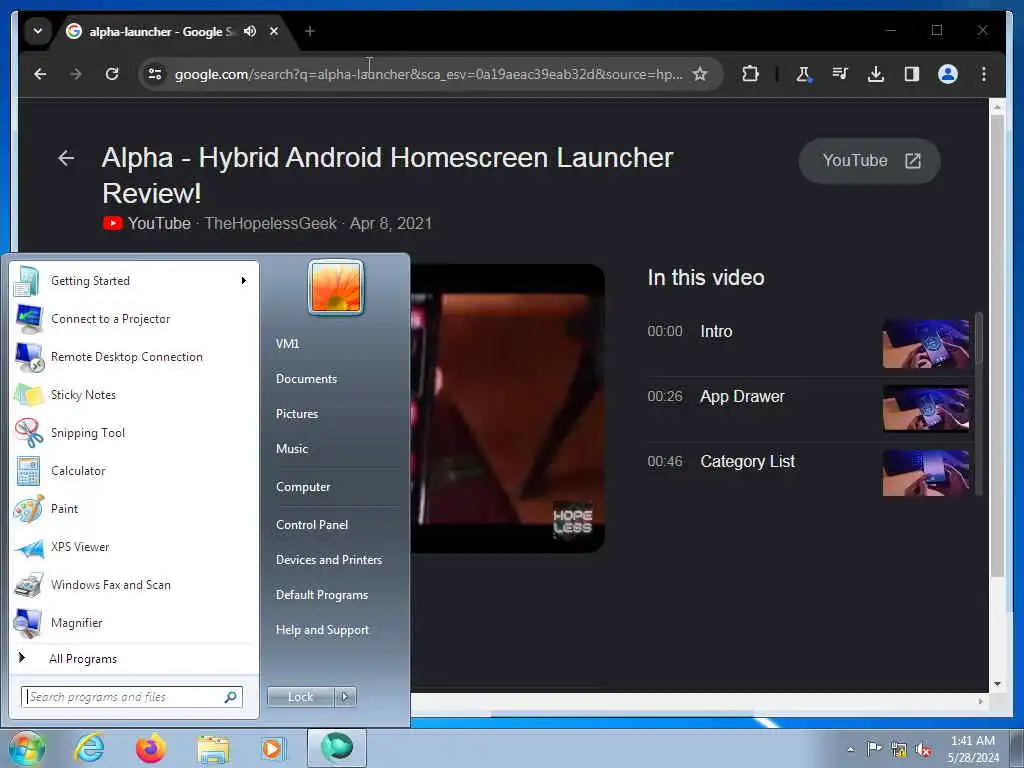The width and height of the screenshot is (1024, 768).
Task: Open the media controls icon in toolbar
Action: (840, 74)
